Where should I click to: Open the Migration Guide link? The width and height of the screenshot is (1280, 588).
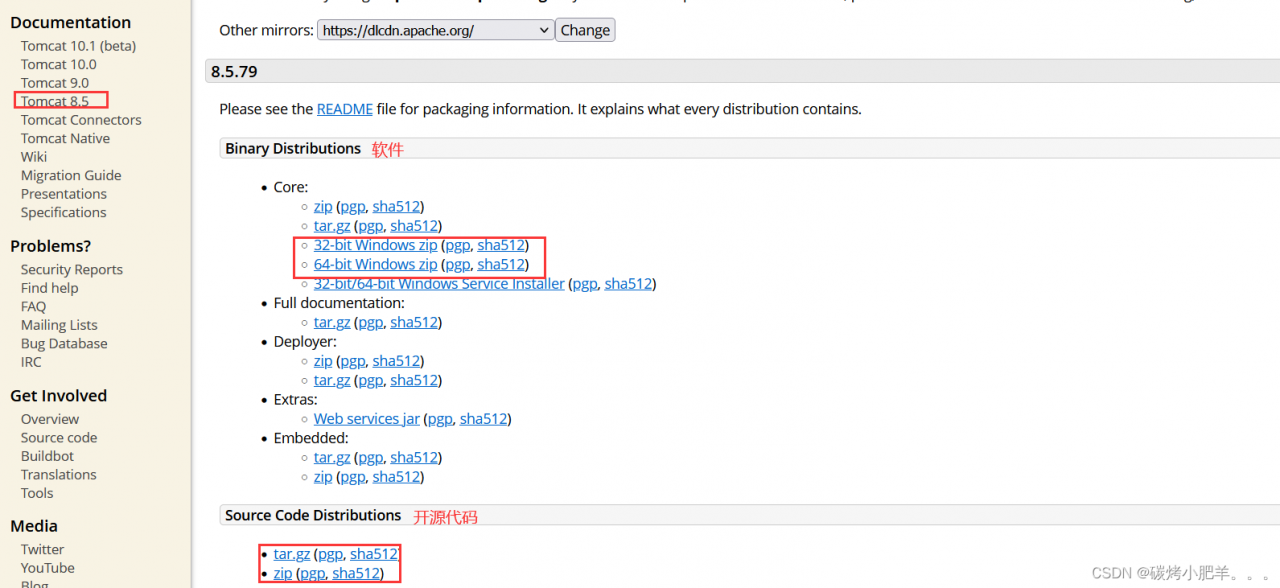click(x=71, y=175)
